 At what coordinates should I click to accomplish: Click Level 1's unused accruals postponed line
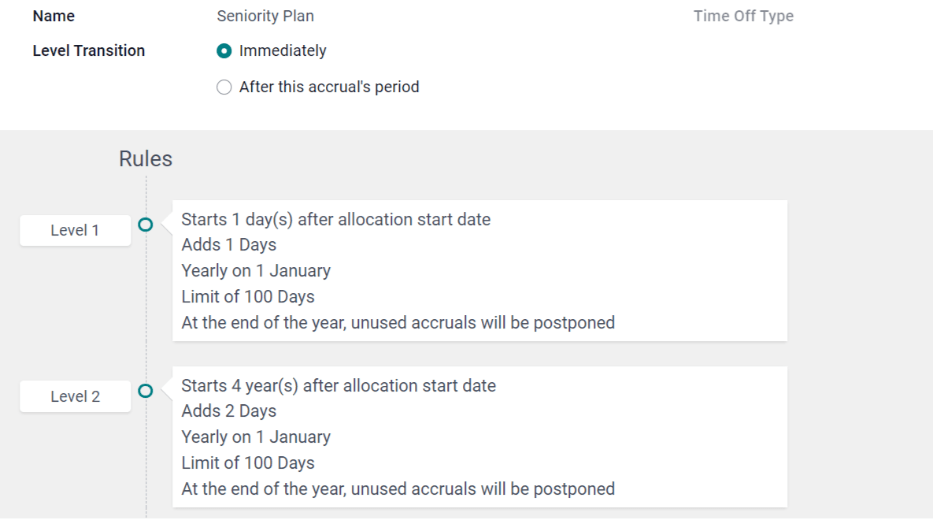pyautogui.click(x=398, y=323)
